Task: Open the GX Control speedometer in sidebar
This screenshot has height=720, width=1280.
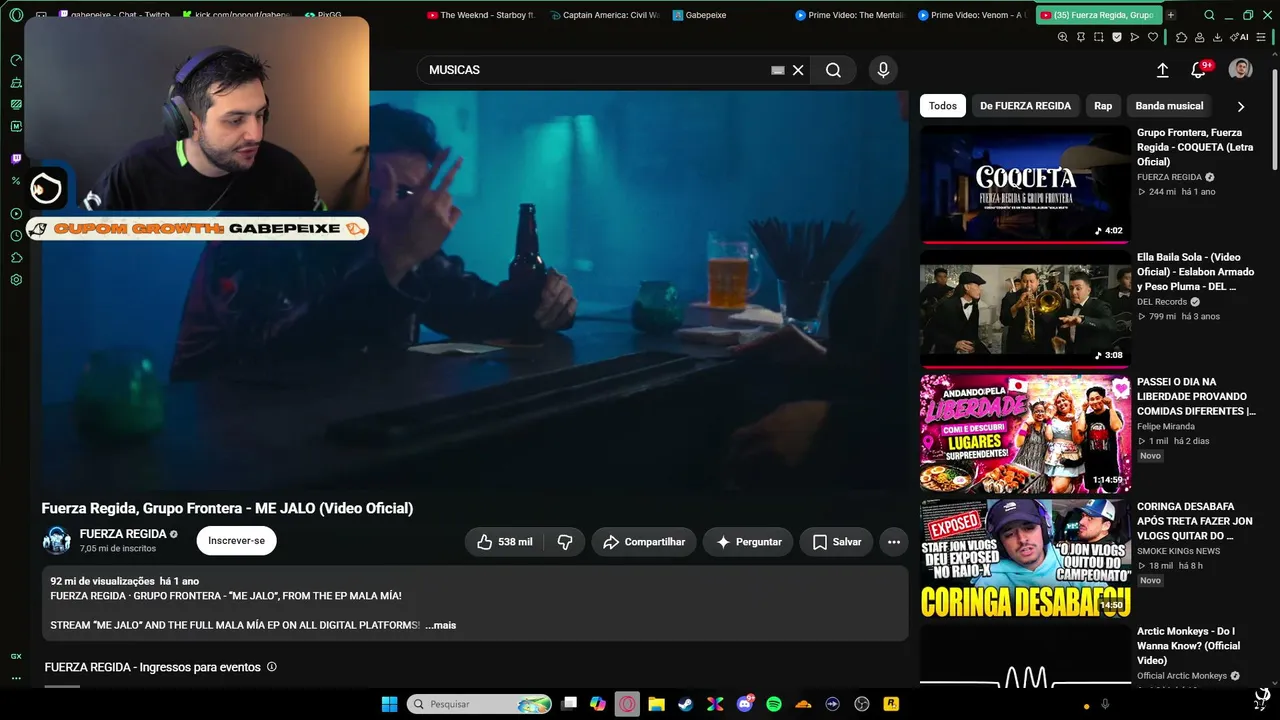Action: pyautogui.click(x=16, y=60)
